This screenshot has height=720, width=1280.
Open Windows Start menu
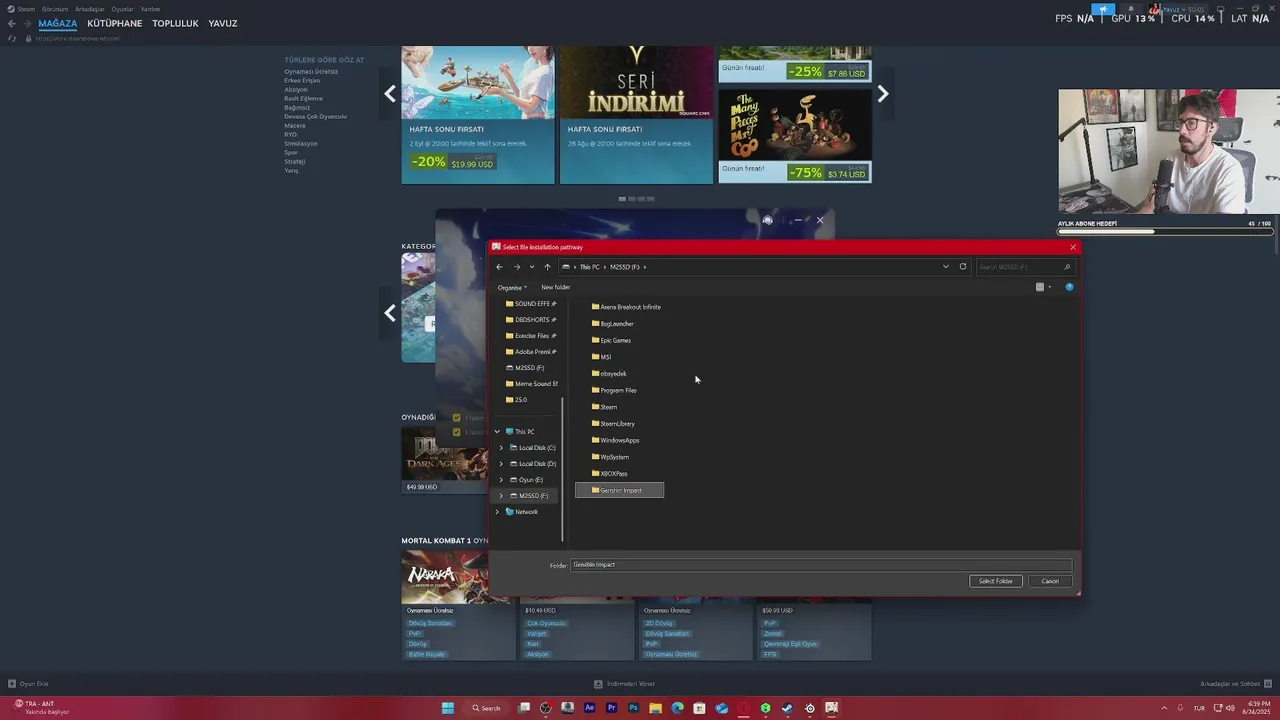pyautogui.click(x=448, y=708)
